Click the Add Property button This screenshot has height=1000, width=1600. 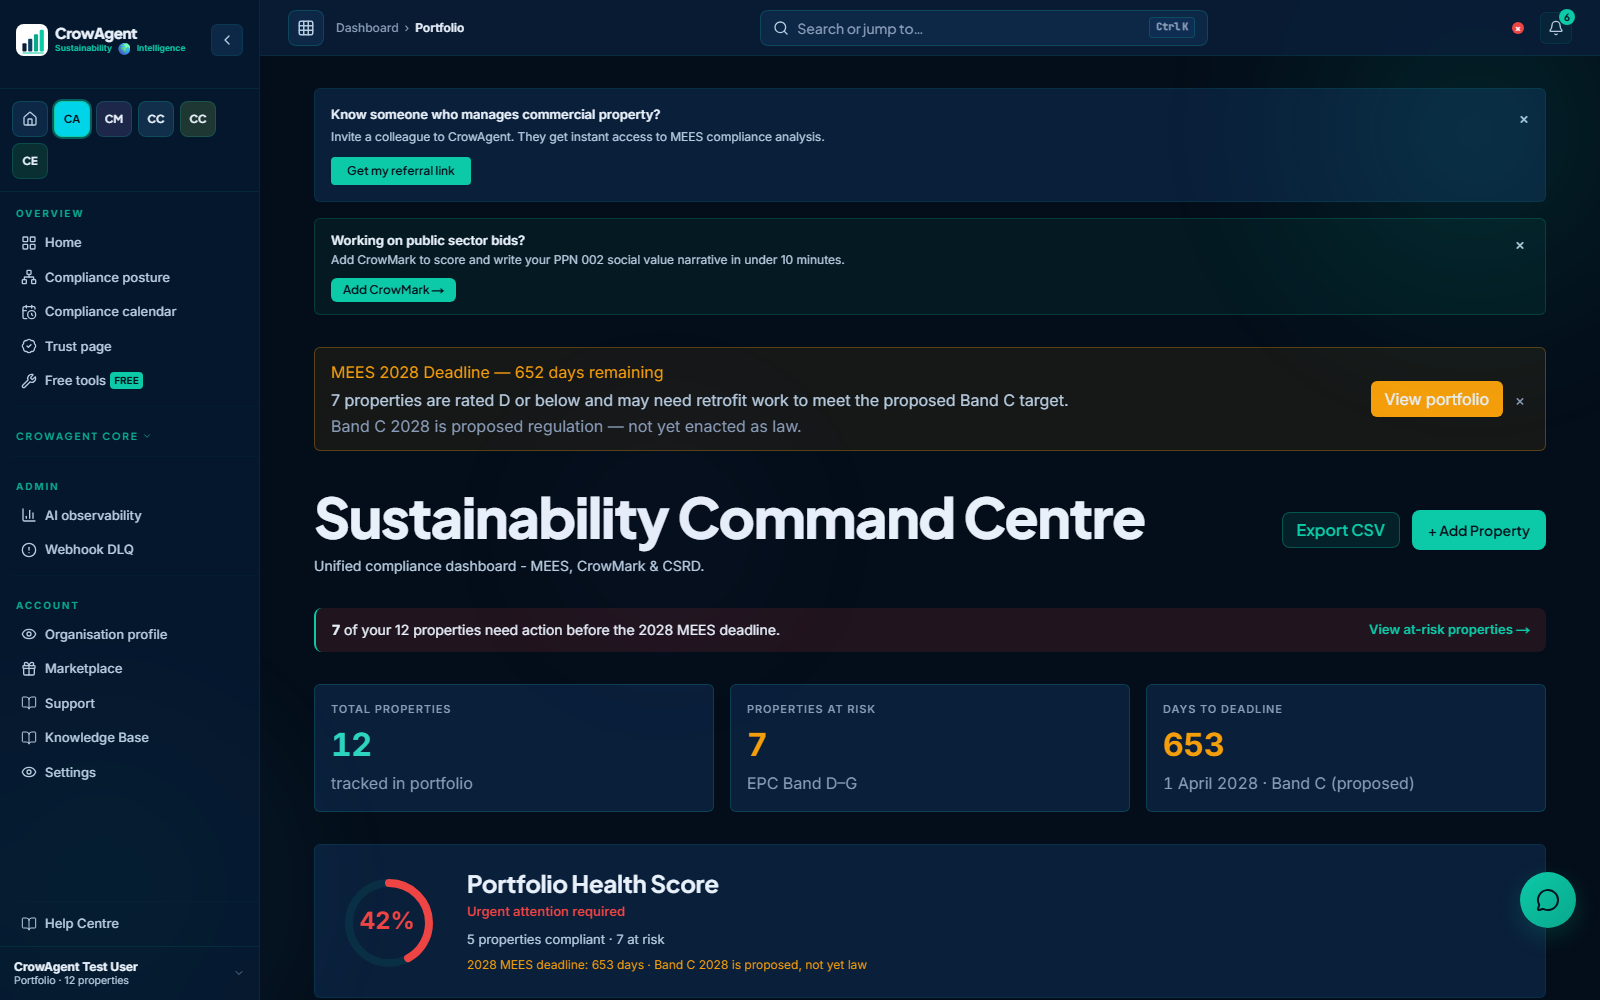(x=1478, y=530)
